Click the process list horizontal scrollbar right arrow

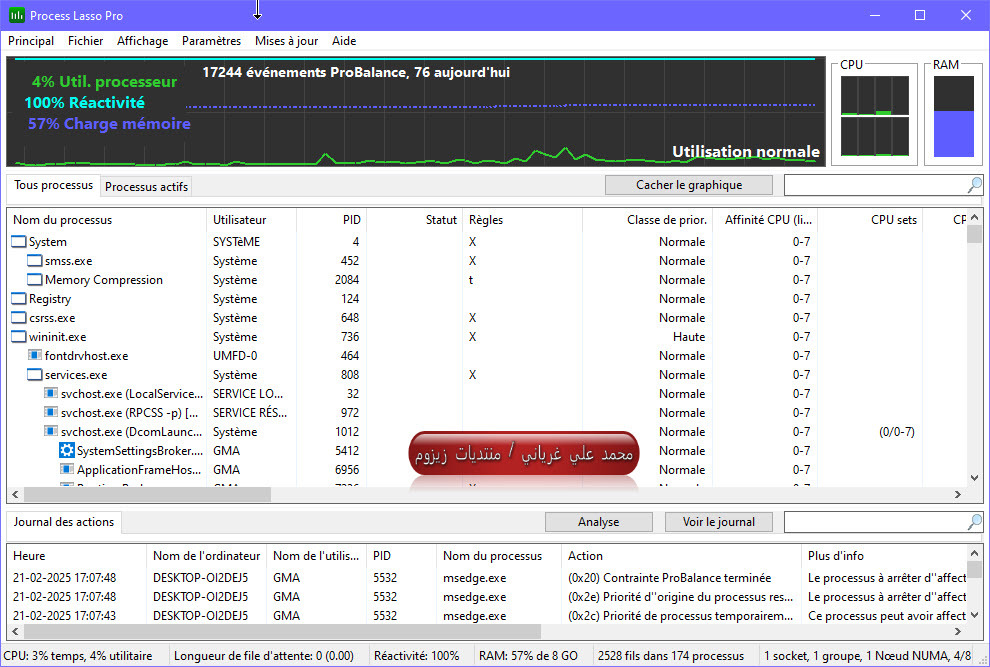click(958, 495)
